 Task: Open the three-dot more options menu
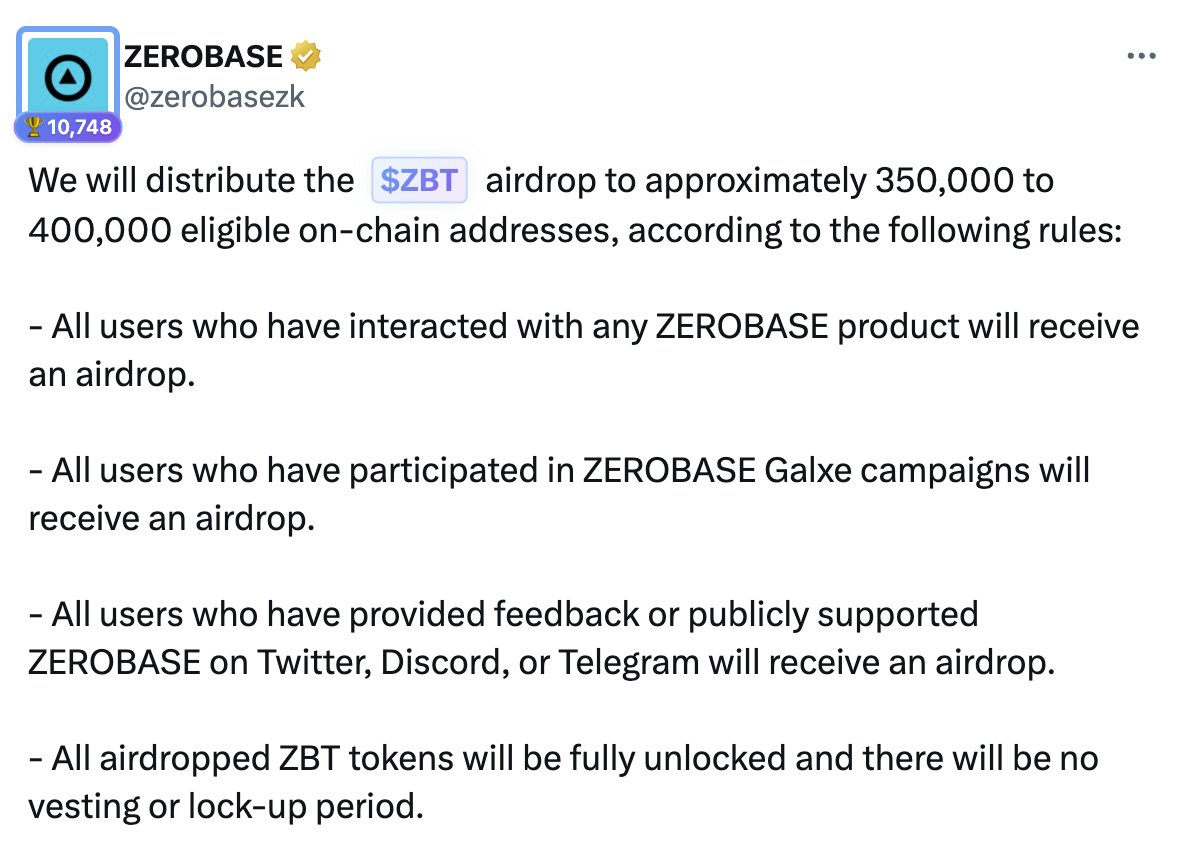click(x=1141, y=56)
